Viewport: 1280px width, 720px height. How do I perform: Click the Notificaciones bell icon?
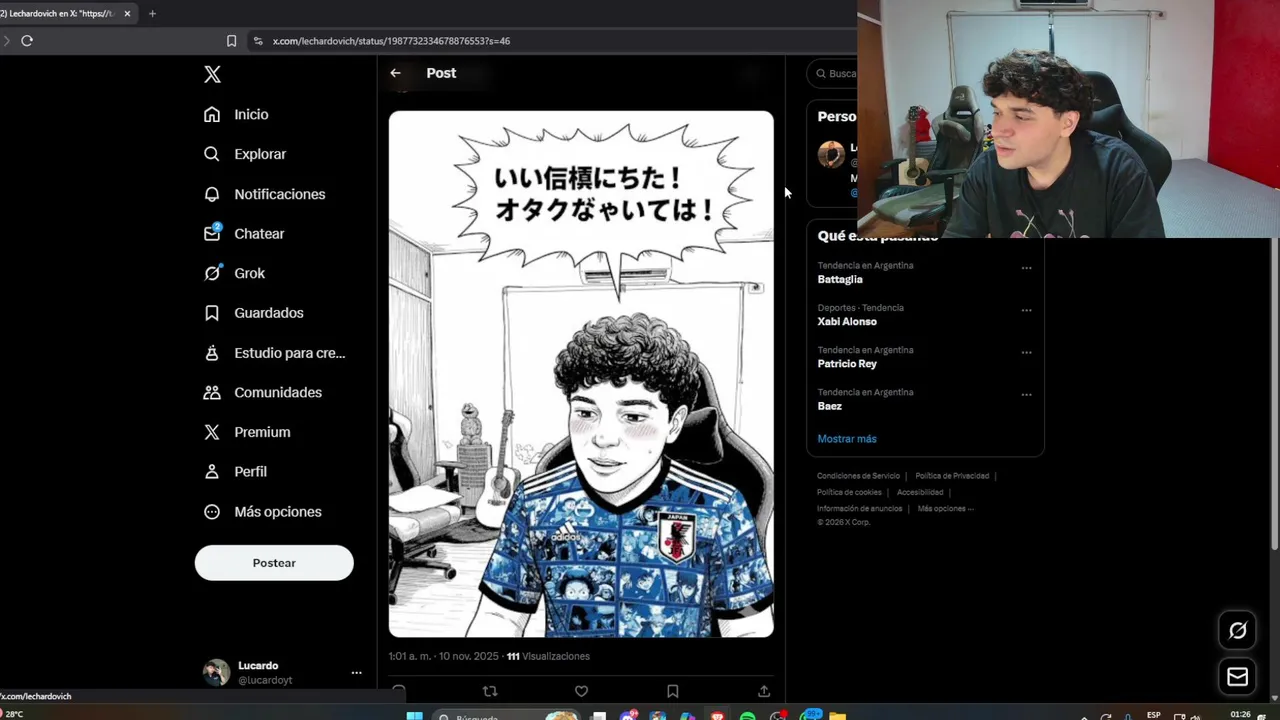click(x=212, y=194)
